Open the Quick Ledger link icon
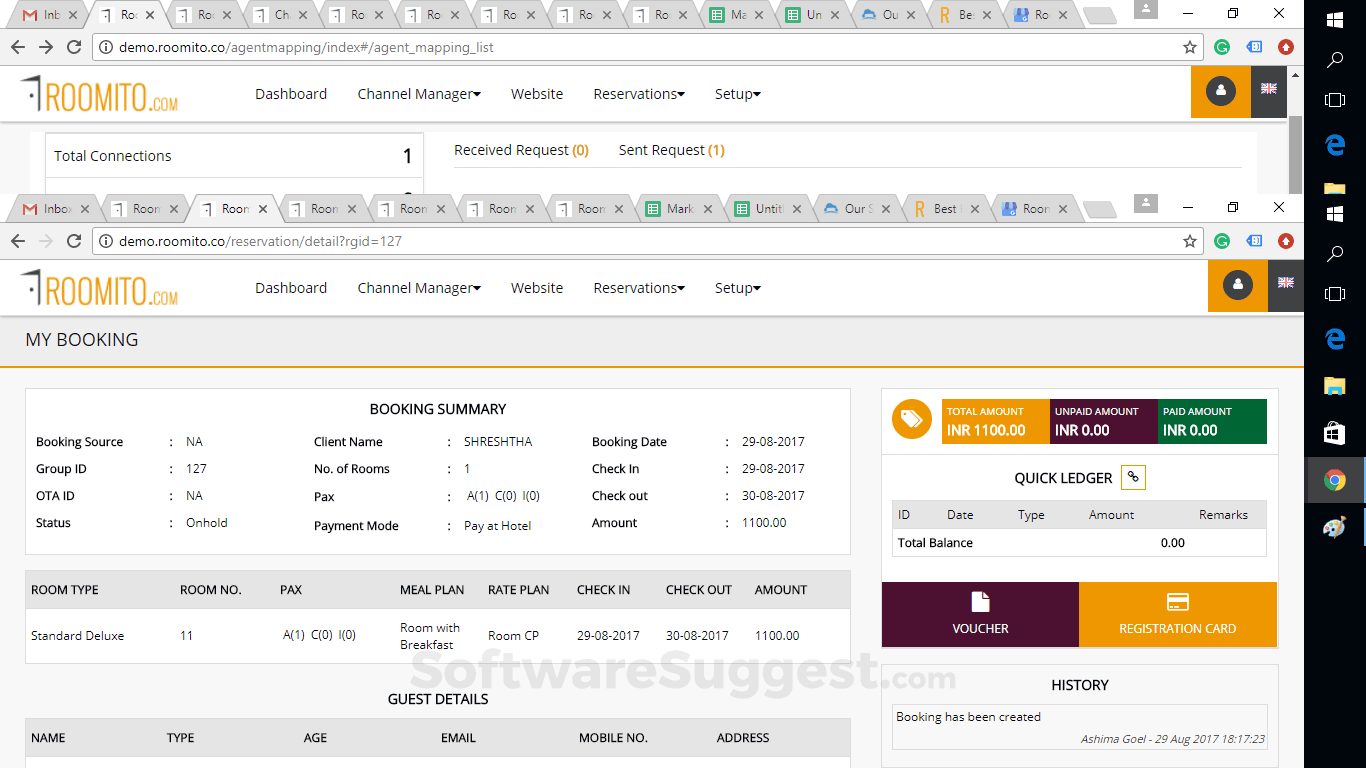1366x768 pixels. [x=1133, y=478]
